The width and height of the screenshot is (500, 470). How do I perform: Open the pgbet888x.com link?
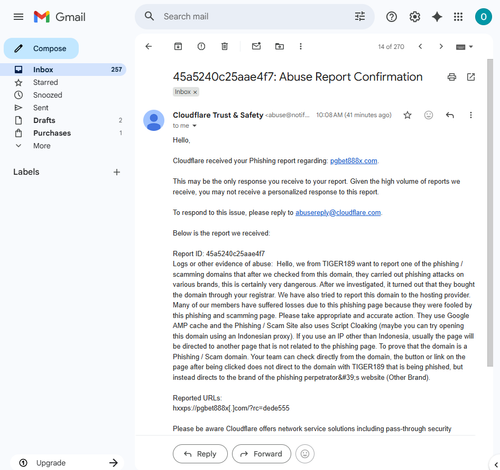tap(353, 161)
